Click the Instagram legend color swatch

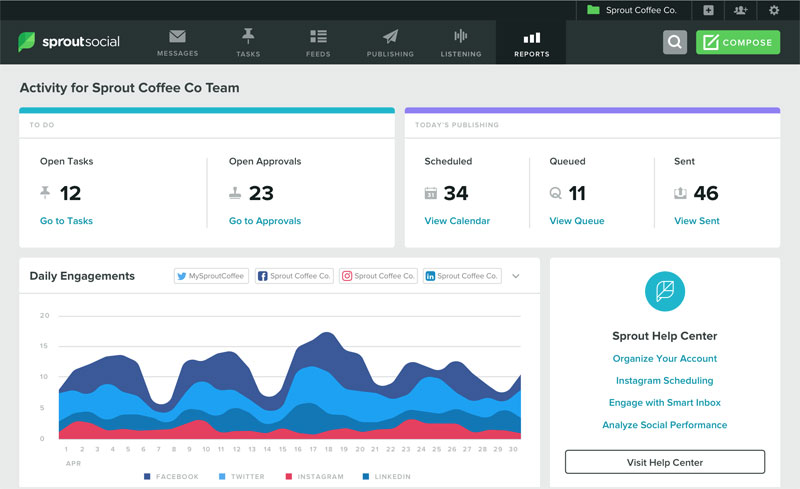pyautogui.click(x=288, y=476)
